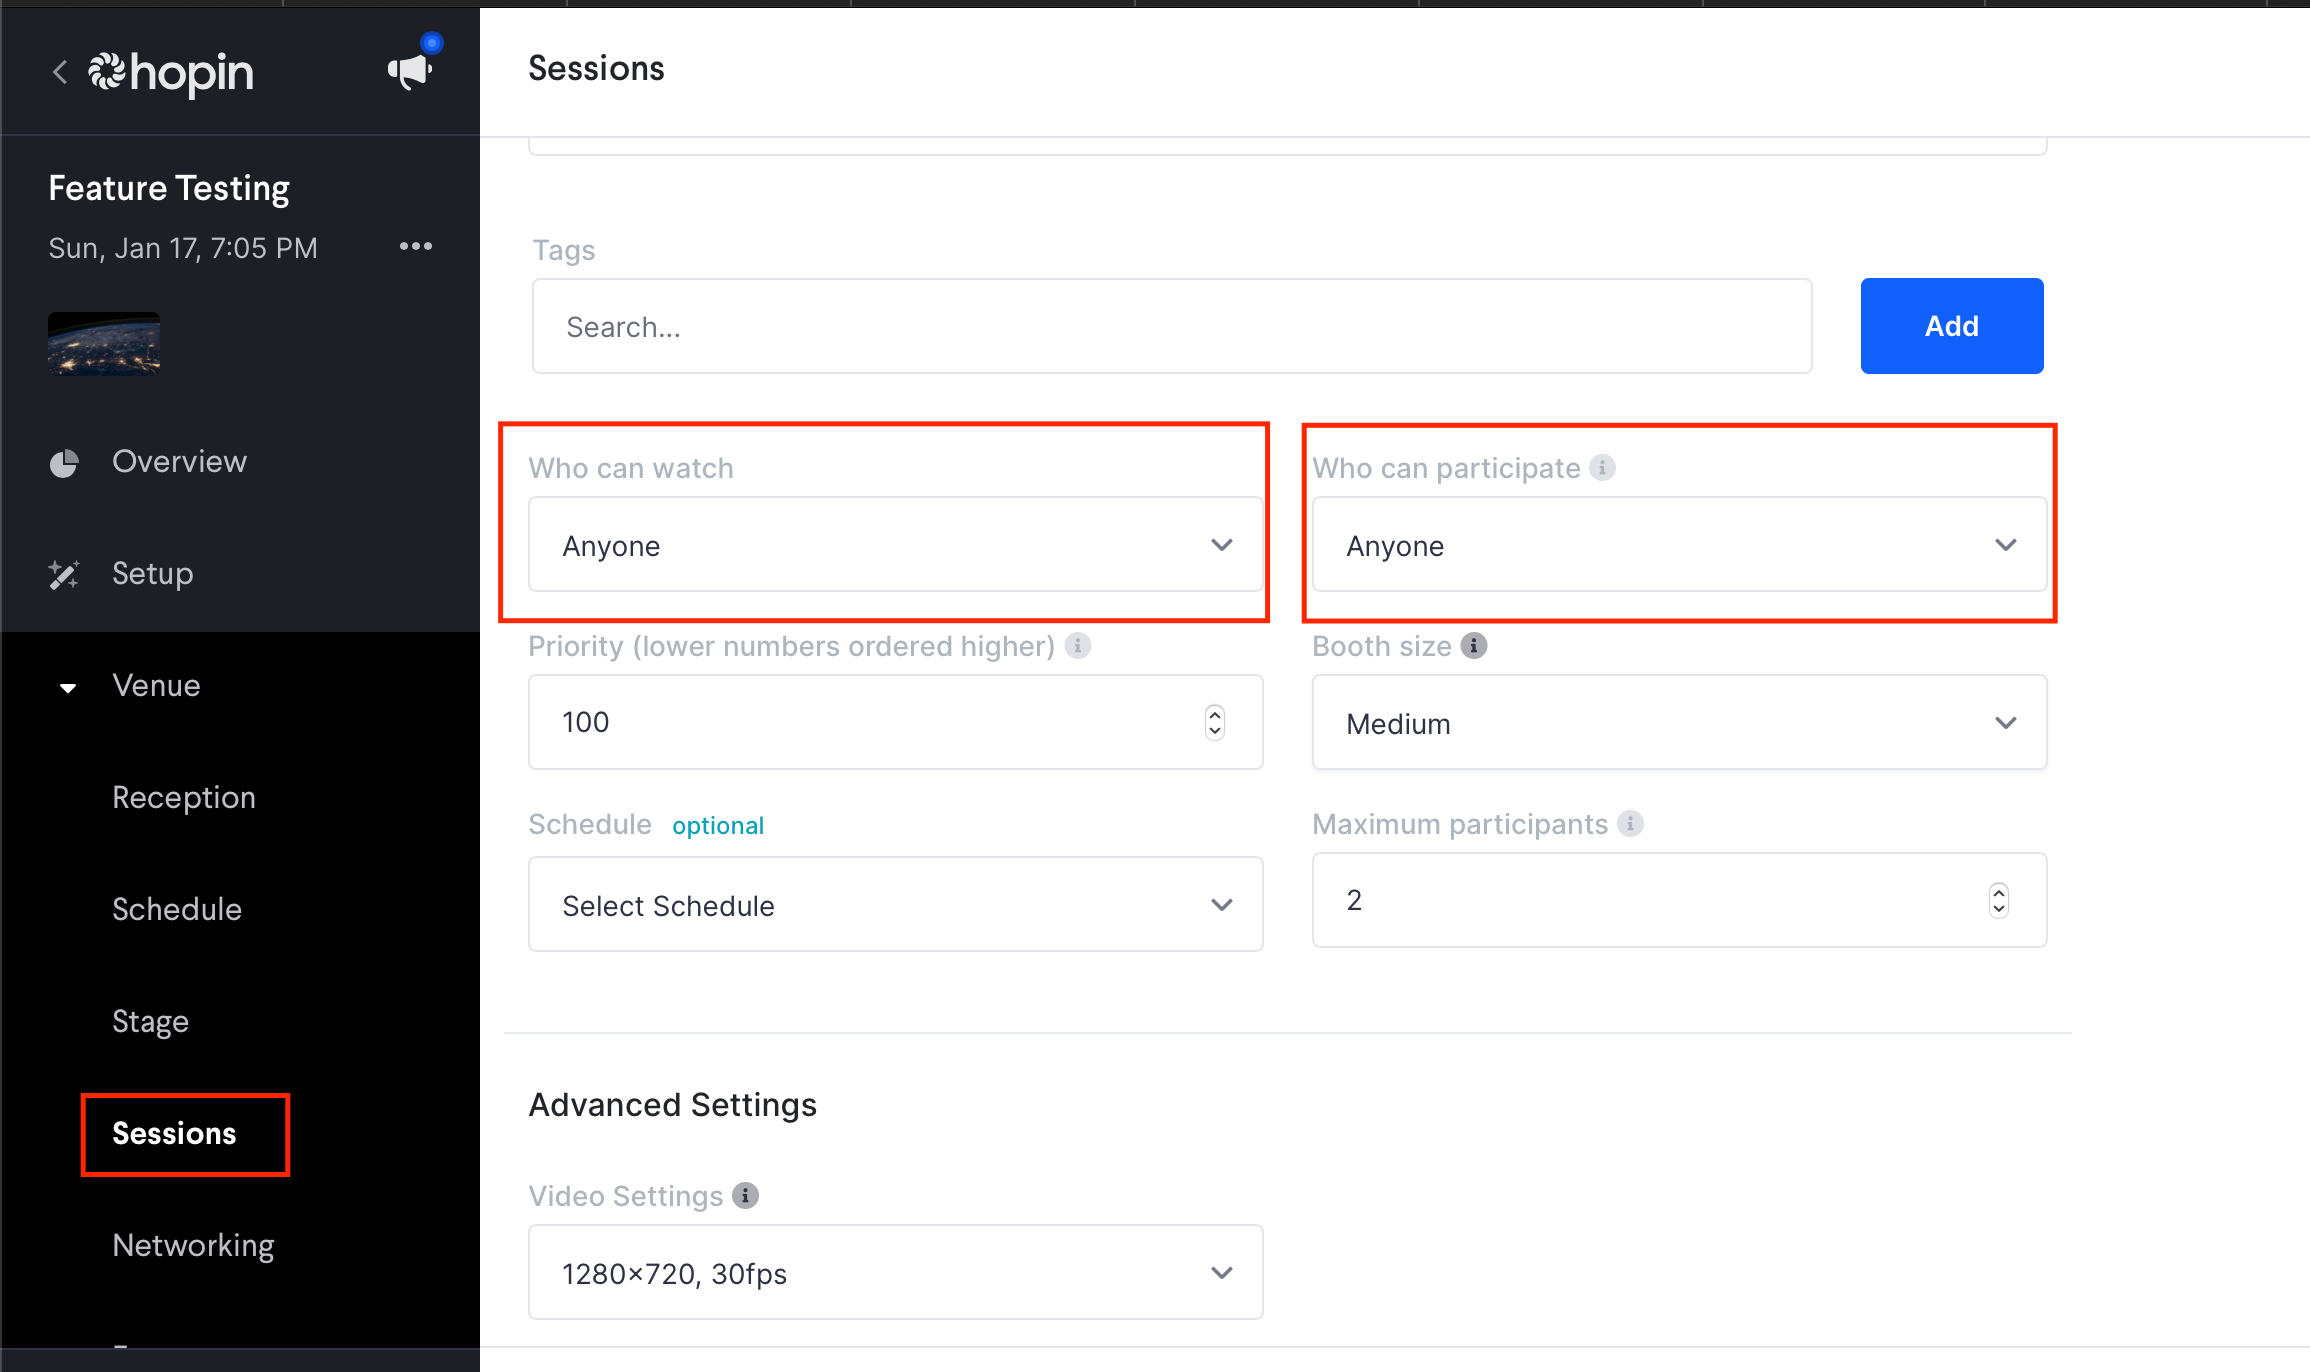Expand the Booth size Medium dropdown
This screenshot has width=2310, height=1372.
pos(1680,722)
